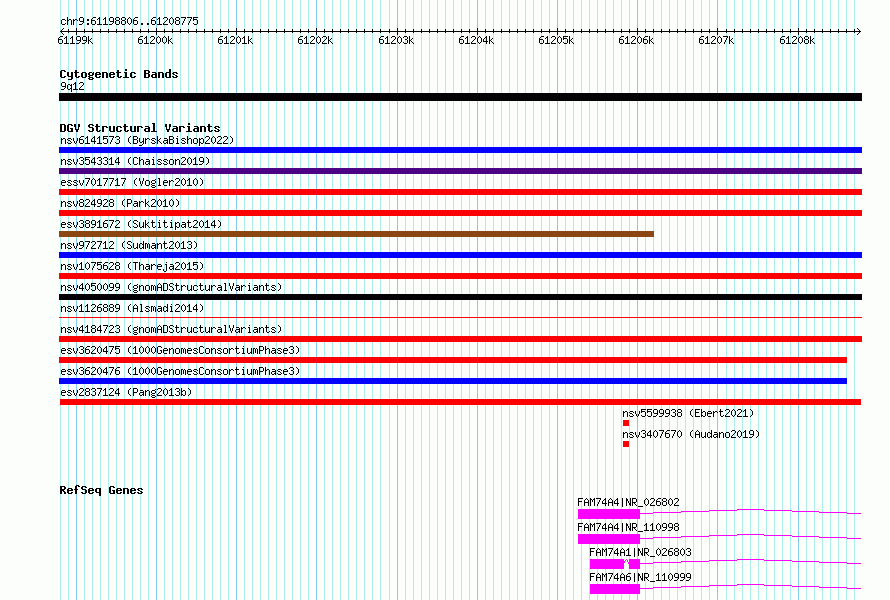This screenshot has width=890, height=600.
Task: Click the 61208k ruler tick label
Action: click(797, 40)
